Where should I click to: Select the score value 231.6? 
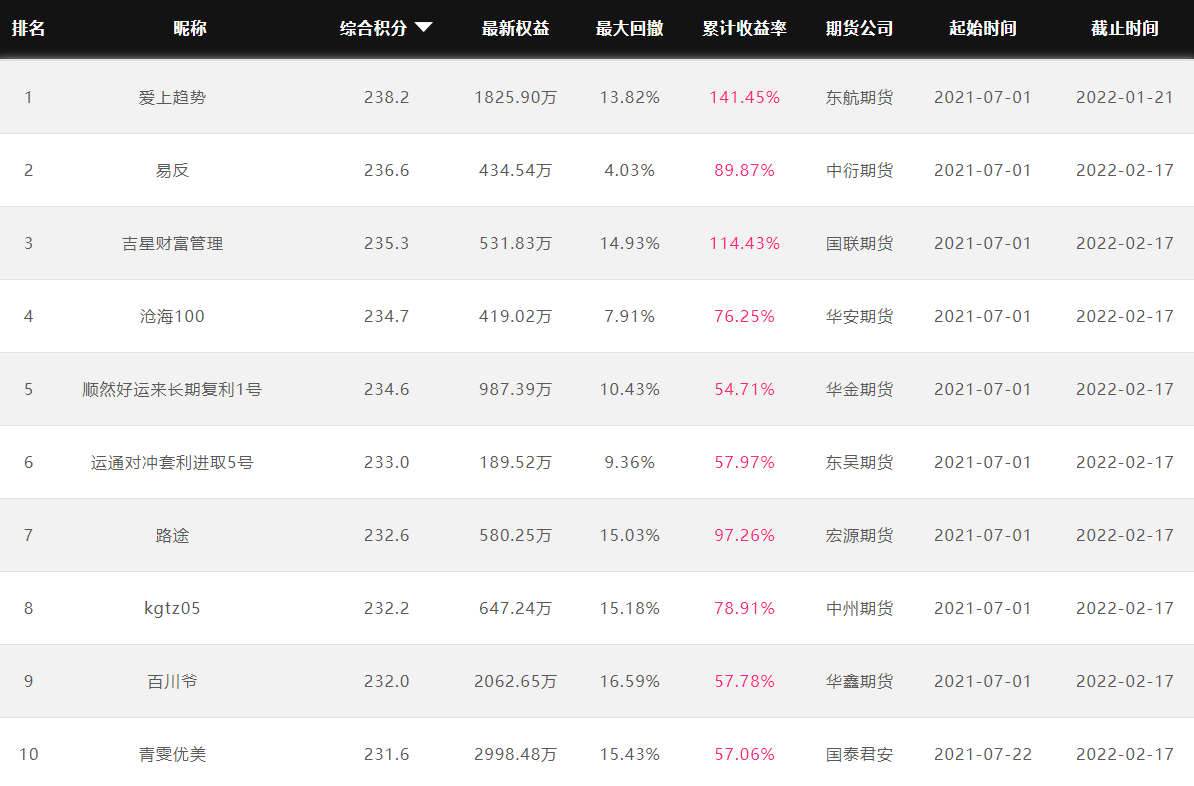[386, 754]
